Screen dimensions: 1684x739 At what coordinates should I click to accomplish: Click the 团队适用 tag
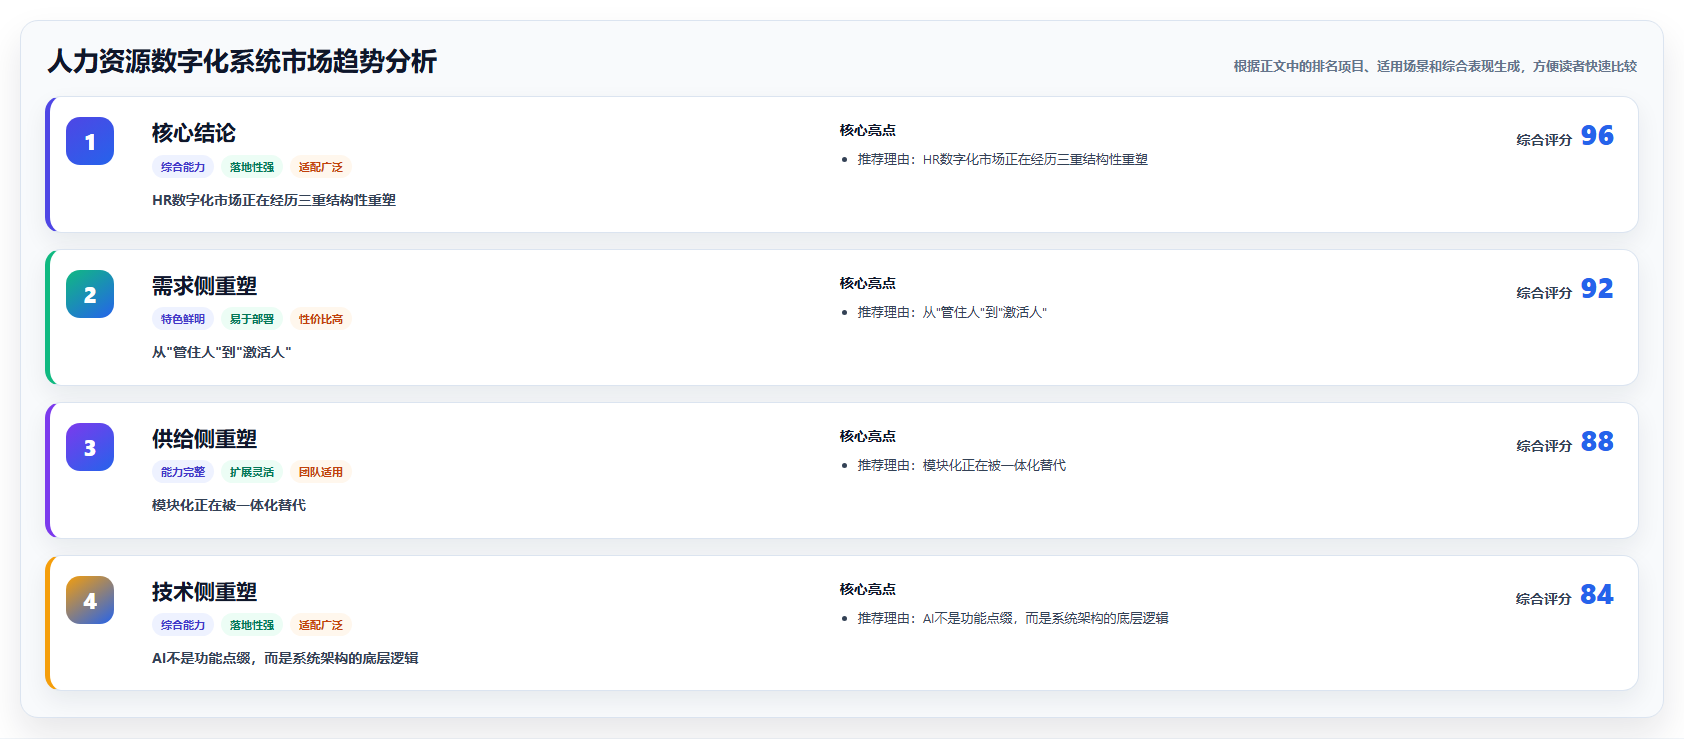(x=321, y=472)
